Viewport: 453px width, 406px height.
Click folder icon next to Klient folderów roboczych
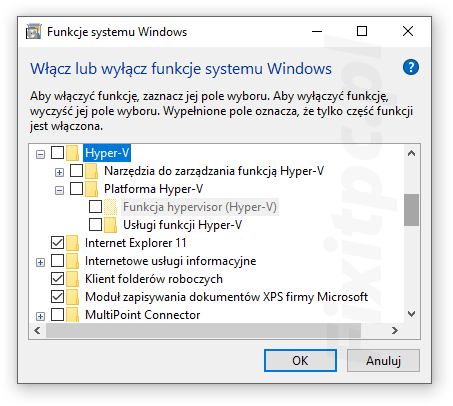[72, 279]
